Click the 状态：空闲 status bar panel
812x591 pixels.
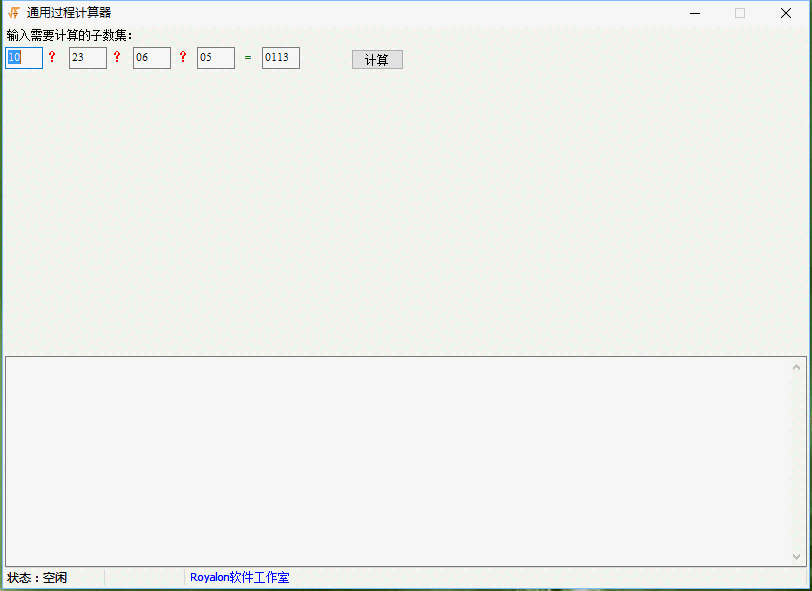(53, 578)
